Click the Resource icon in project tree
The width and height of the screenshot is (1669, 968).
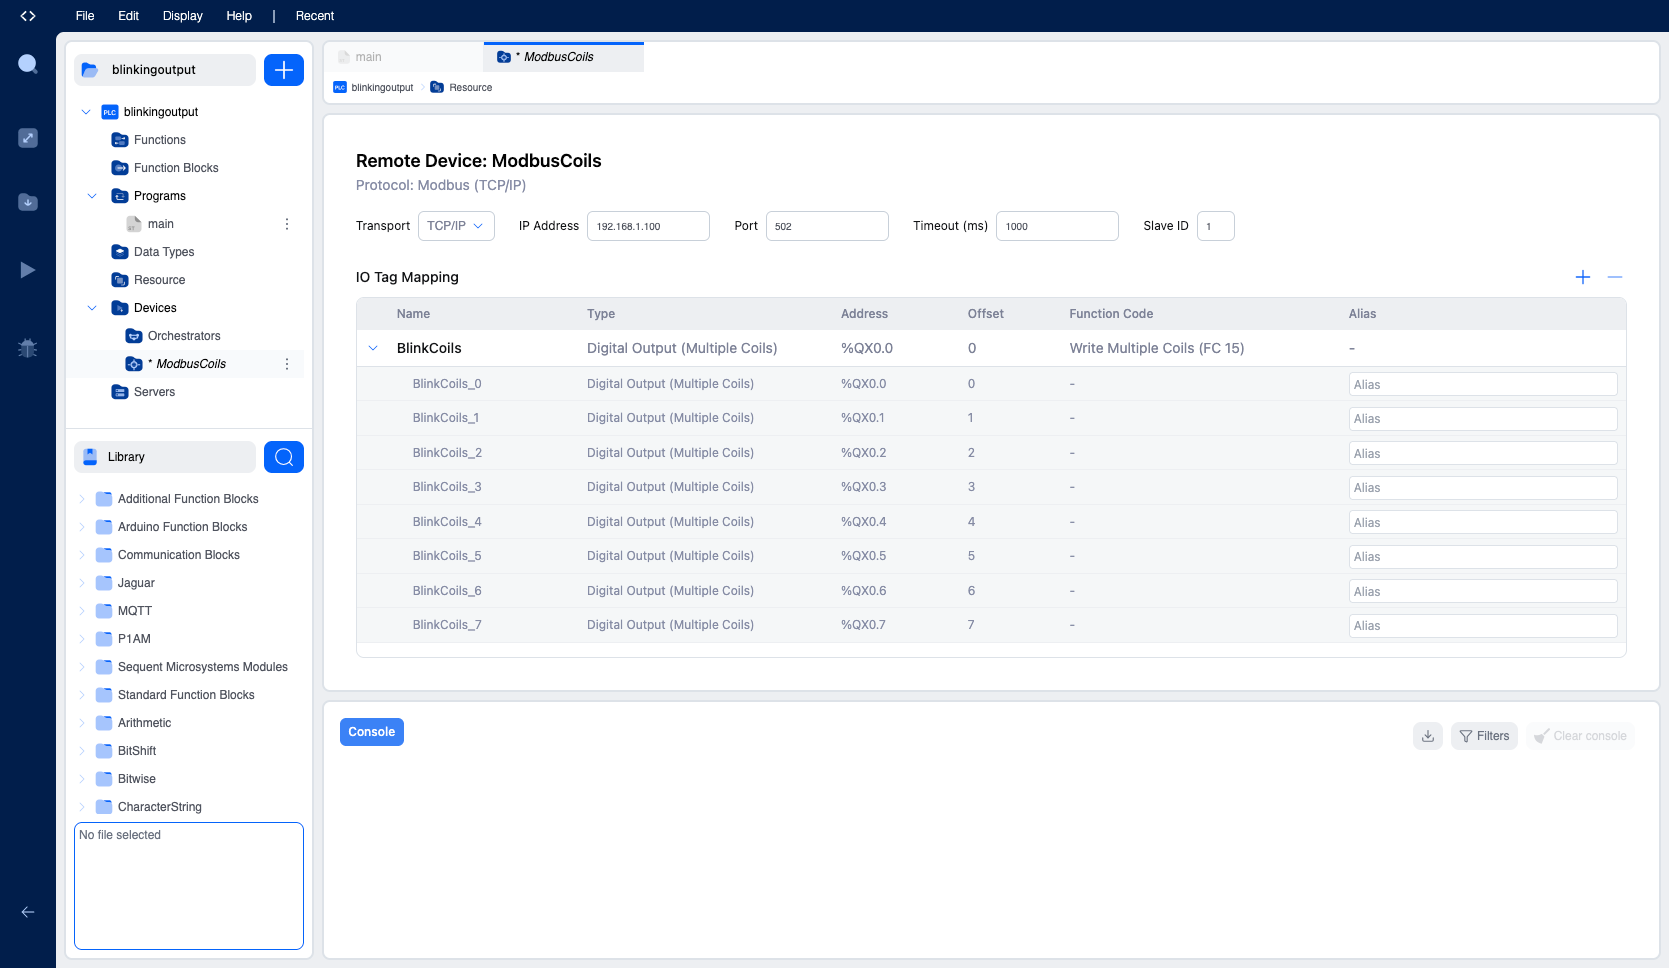[120, 280]
